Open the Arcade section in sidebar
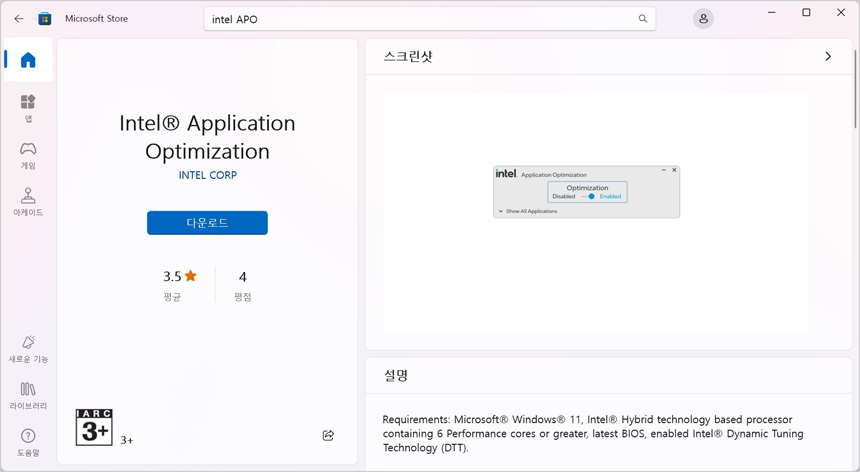 28,202
